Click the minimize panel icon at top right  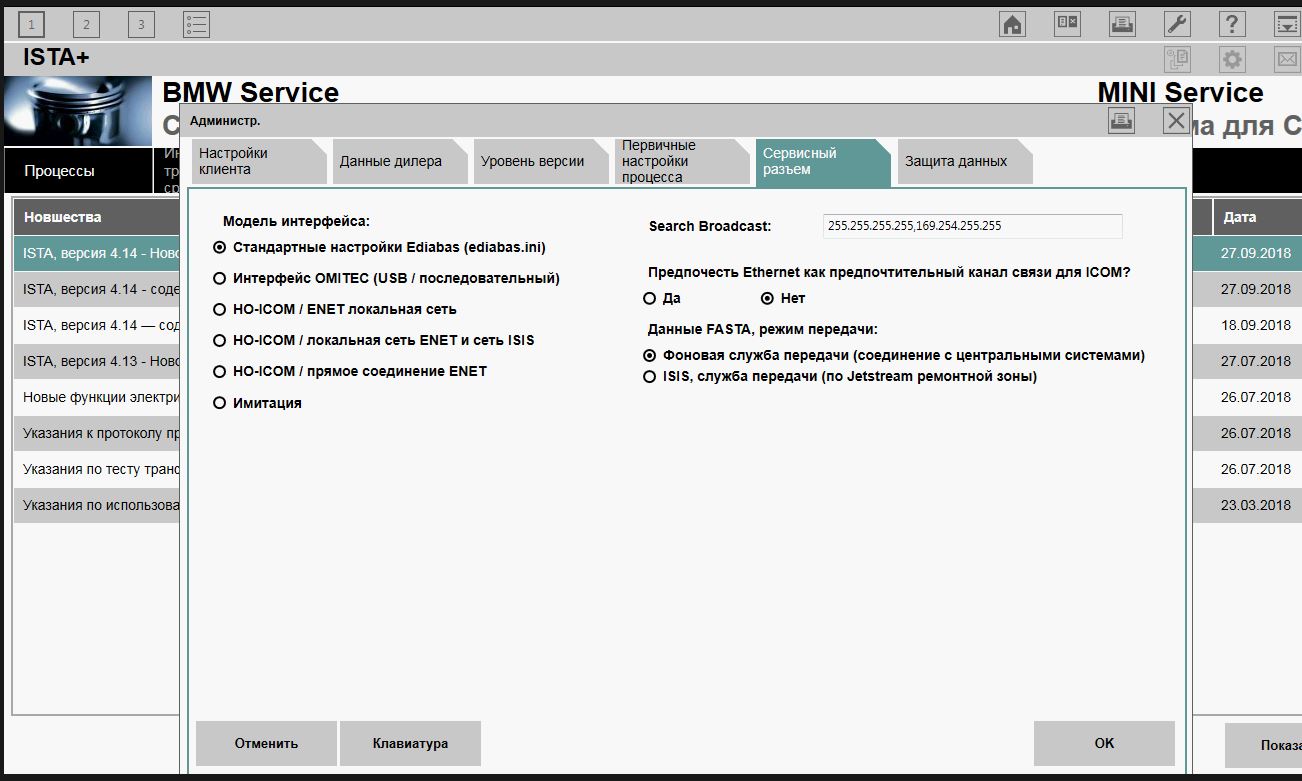coord(1287,25)
